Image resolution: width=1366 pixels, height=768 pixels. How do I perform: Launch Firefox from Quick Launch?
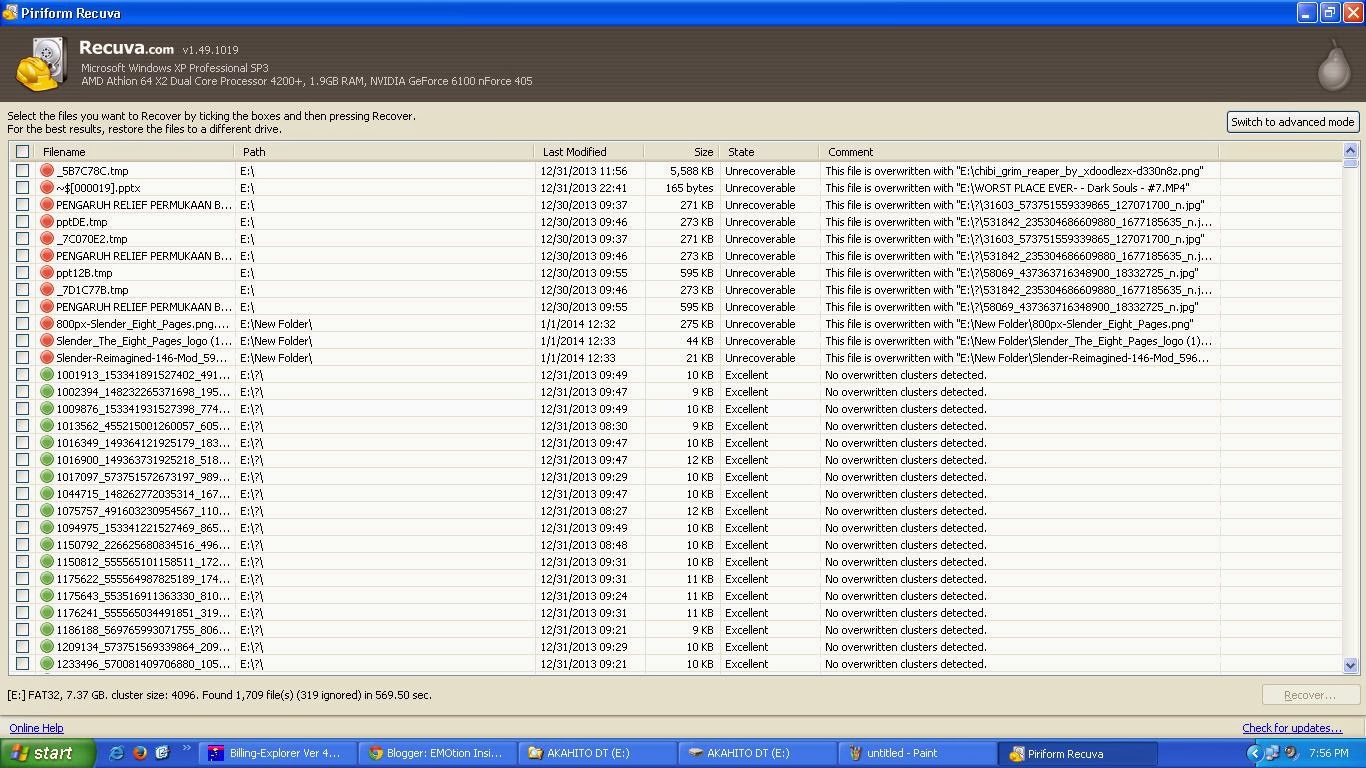coord(140,753)
